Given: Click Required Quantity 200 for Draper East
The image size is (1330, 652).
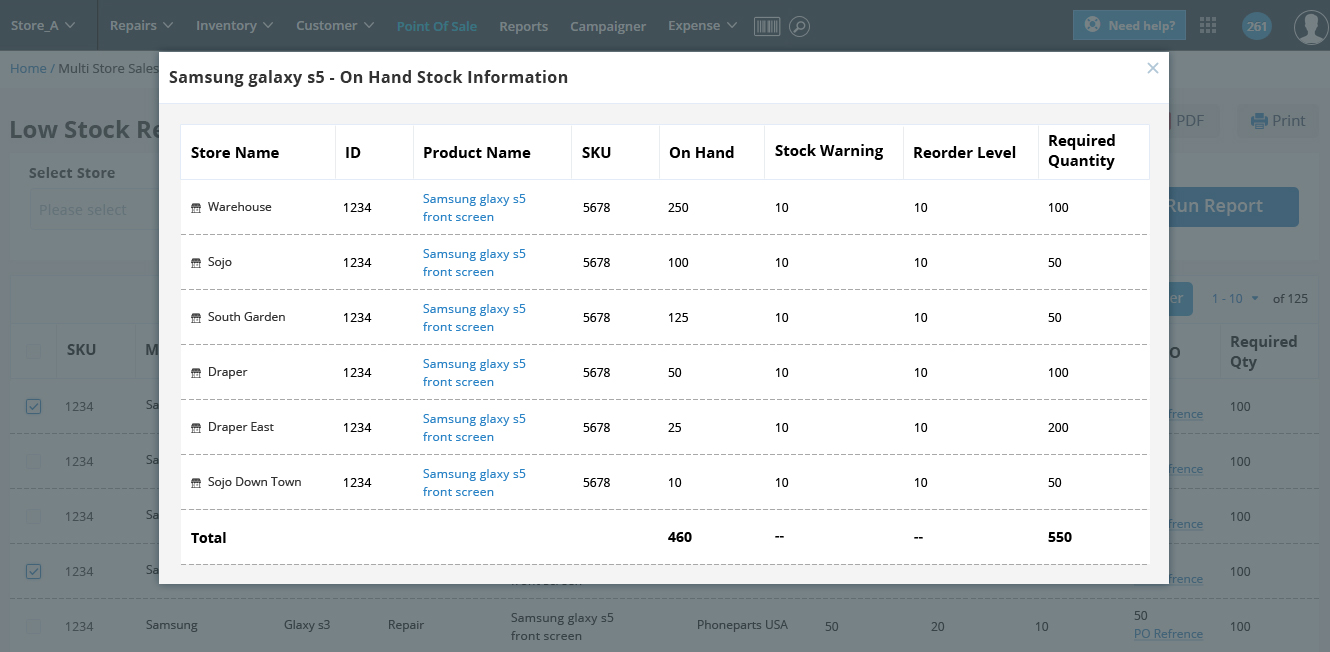Looking at the screenshot, I should coord(1059,428).
